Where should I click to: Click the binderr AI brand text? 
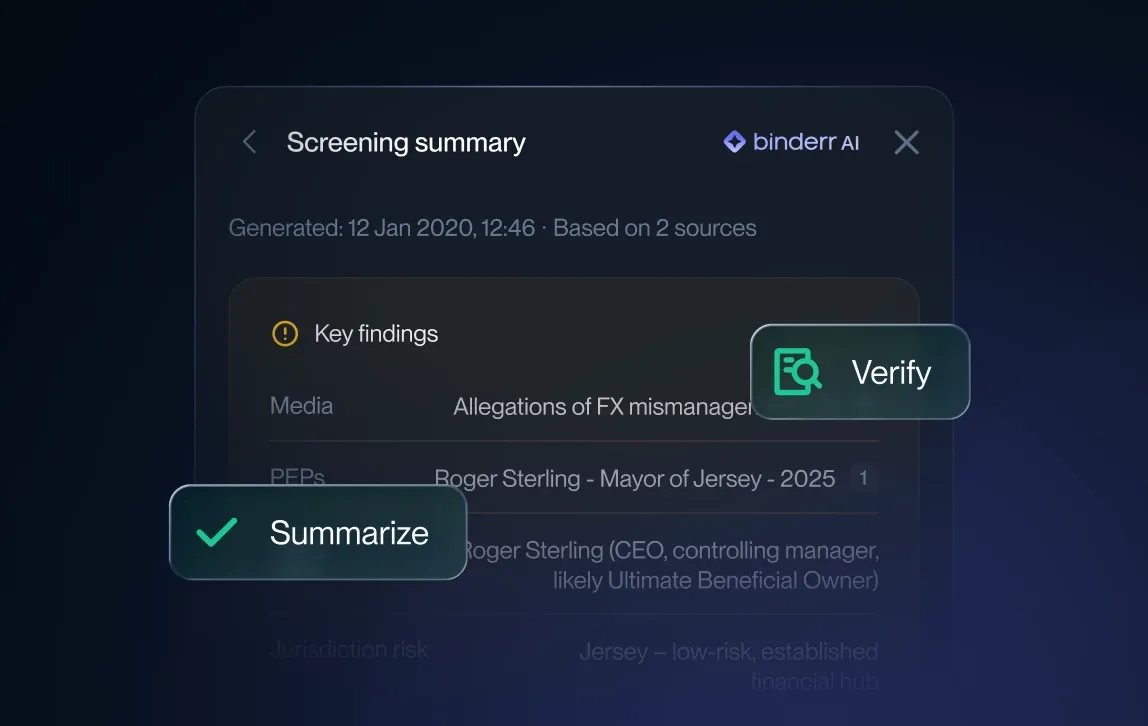pyautogui.click(x=805, y=143)
